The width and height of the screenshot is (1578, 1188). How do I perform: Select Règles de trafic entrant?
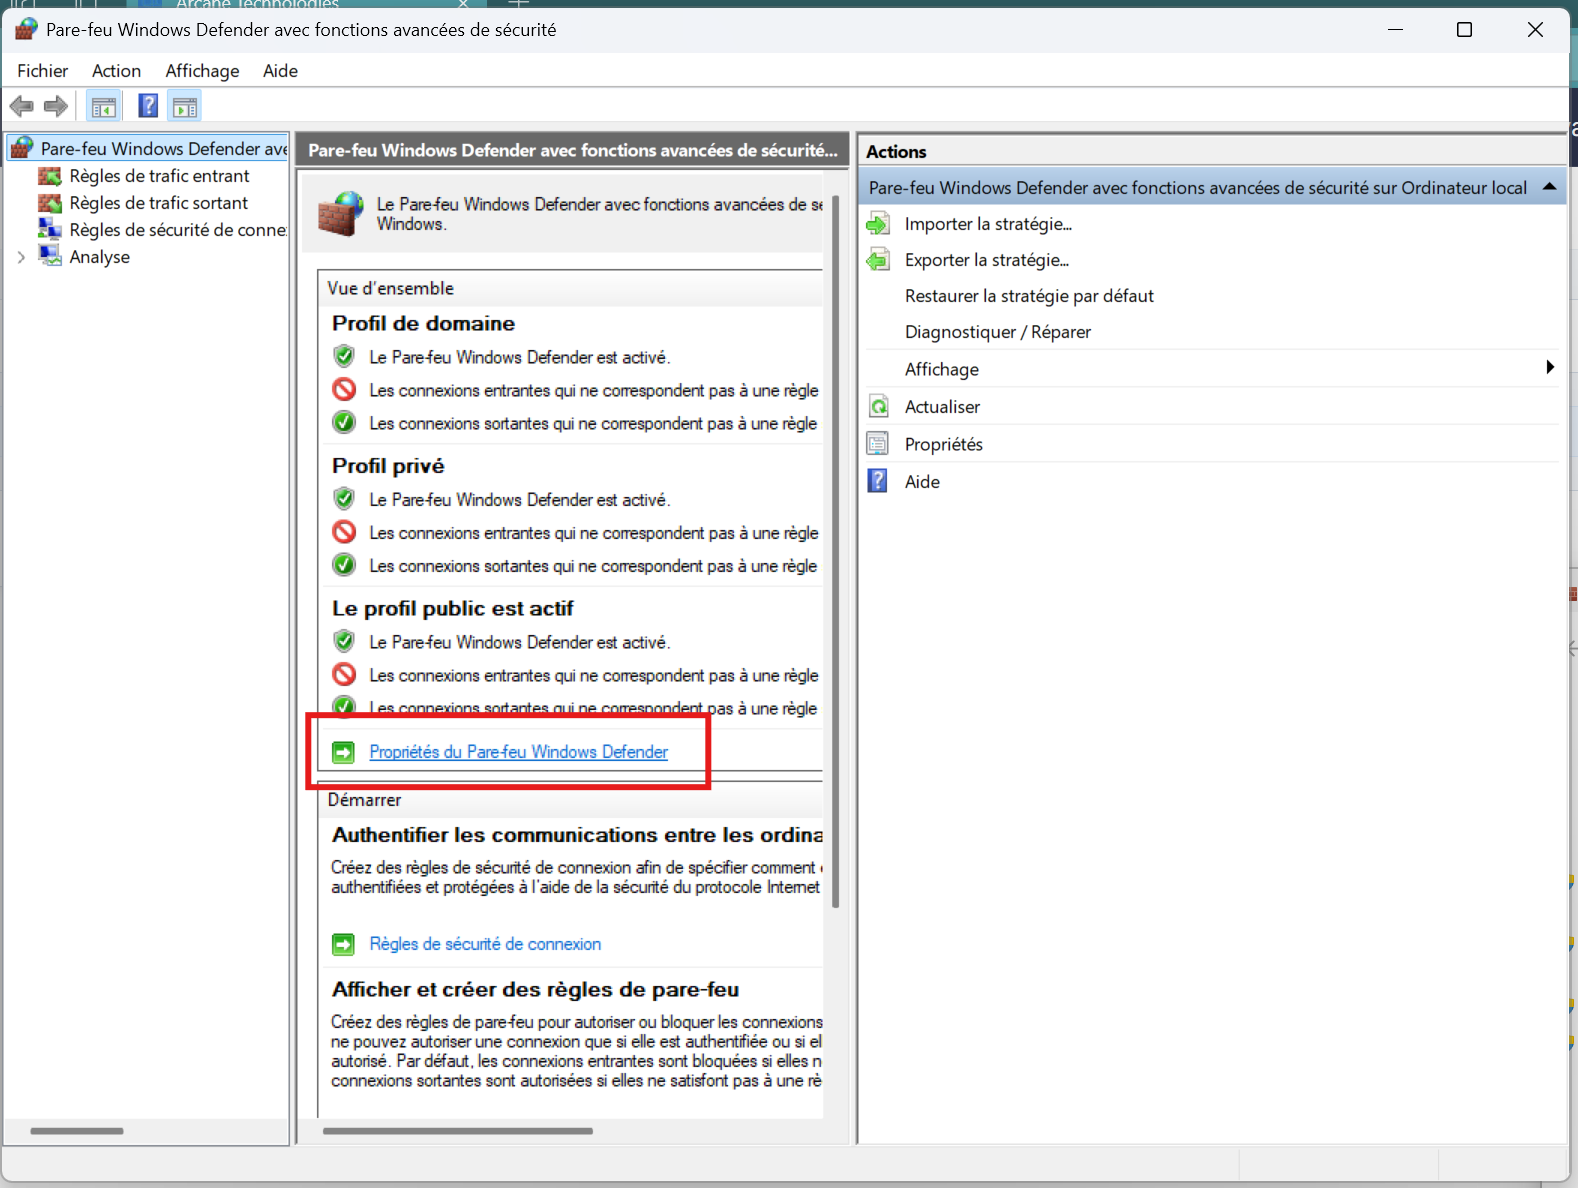coord(159,176)
